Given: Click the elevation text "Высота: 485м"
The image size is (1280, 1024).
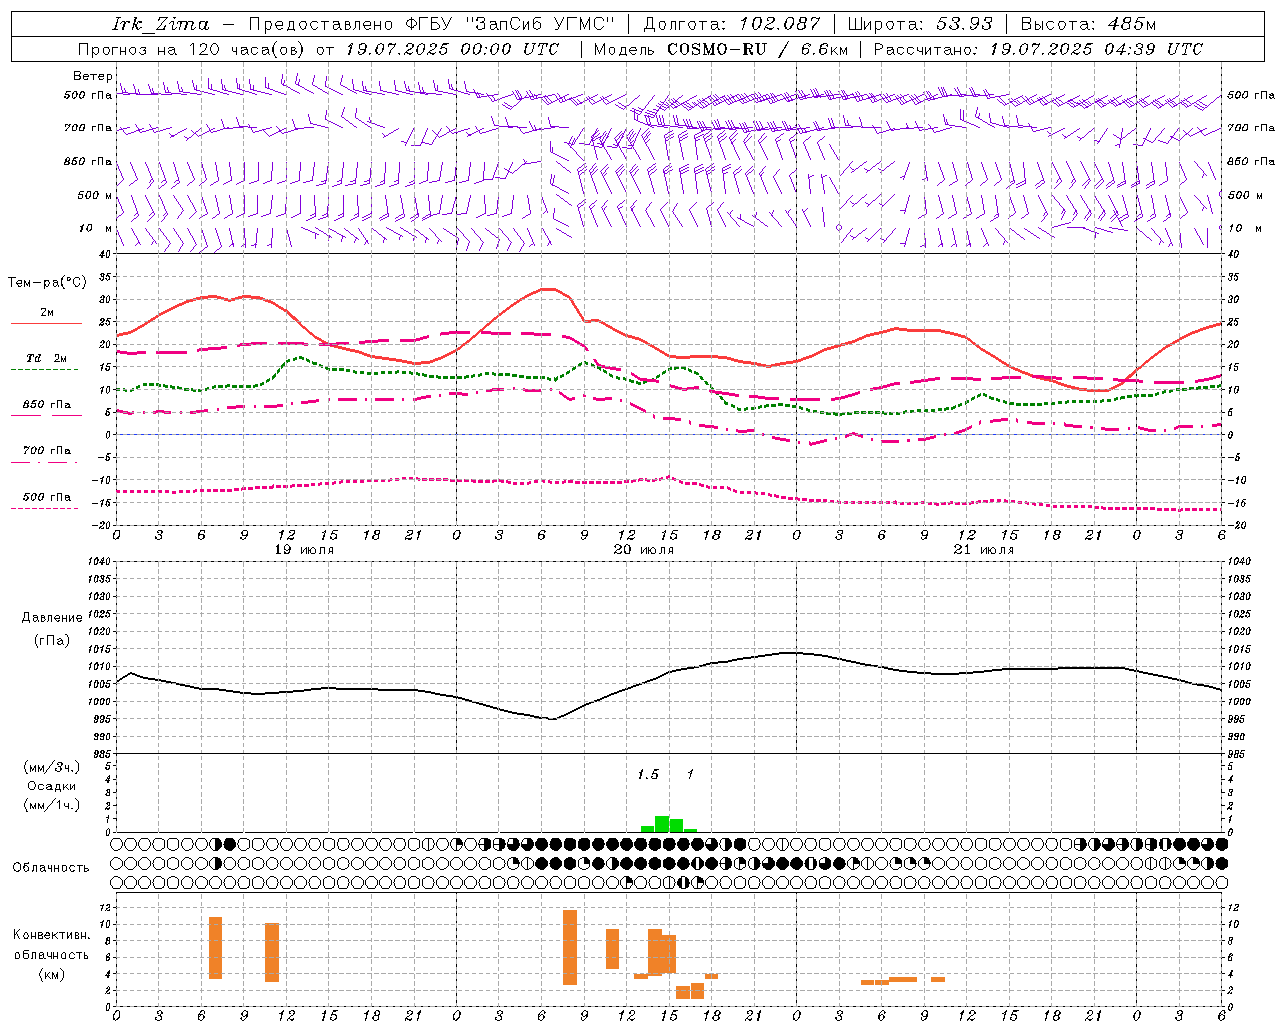Looking at the screenshot, I should 1088,24.
